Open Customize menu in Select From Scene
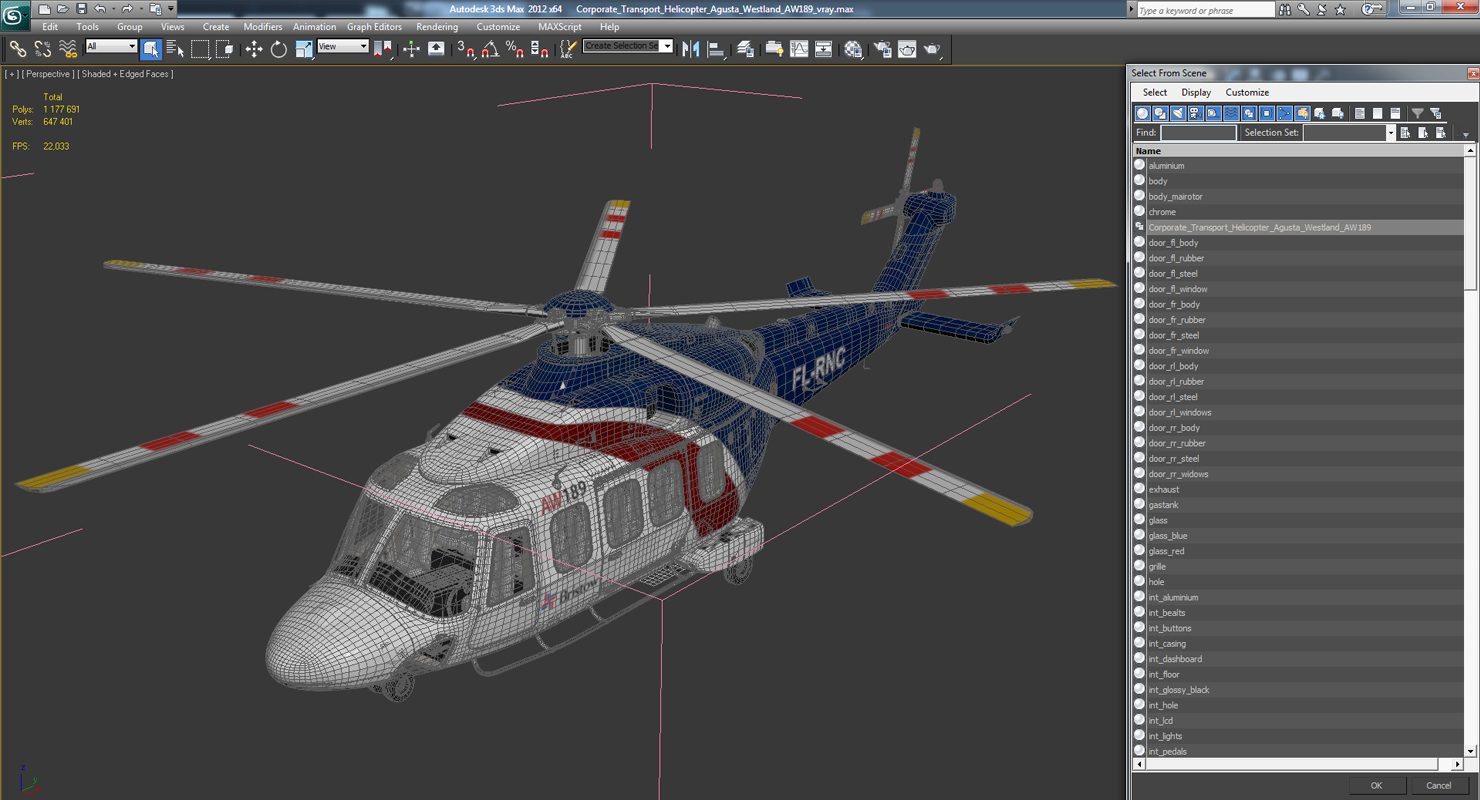 pos(1247,92)
